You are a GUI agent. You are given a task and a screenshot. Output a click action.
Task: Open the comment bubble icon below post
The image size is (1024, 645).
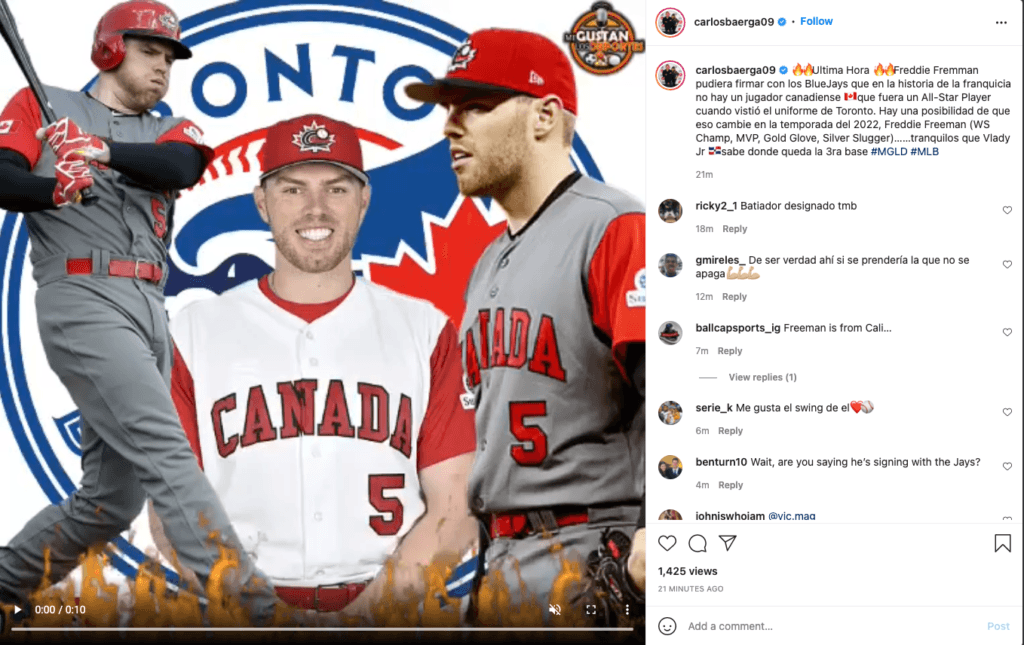pyautogui.click(x=697, y=543)
